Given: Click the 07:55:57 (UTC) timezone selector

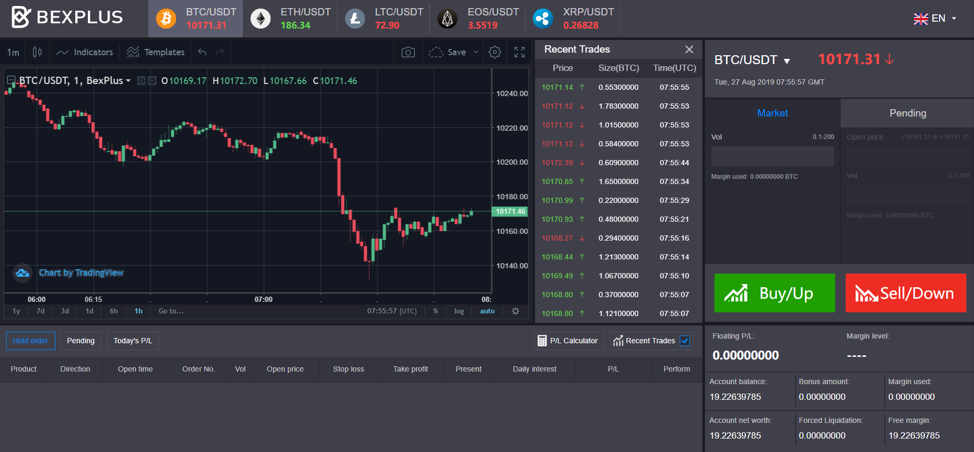Looking at the screenshot, I should [x=391, y=311].
